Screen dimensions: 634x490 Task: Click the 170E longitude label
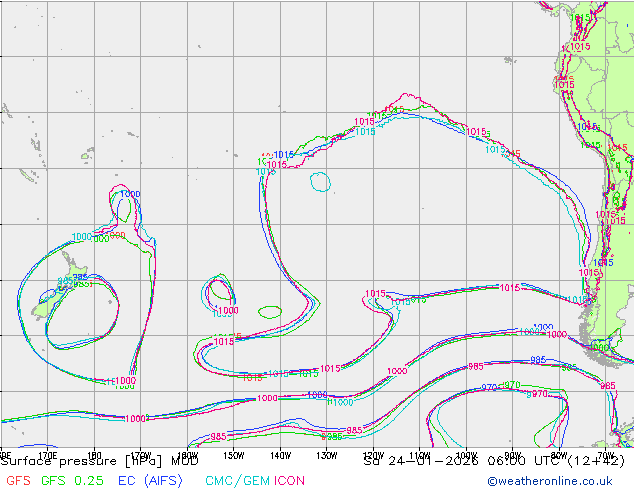point(47,455)
